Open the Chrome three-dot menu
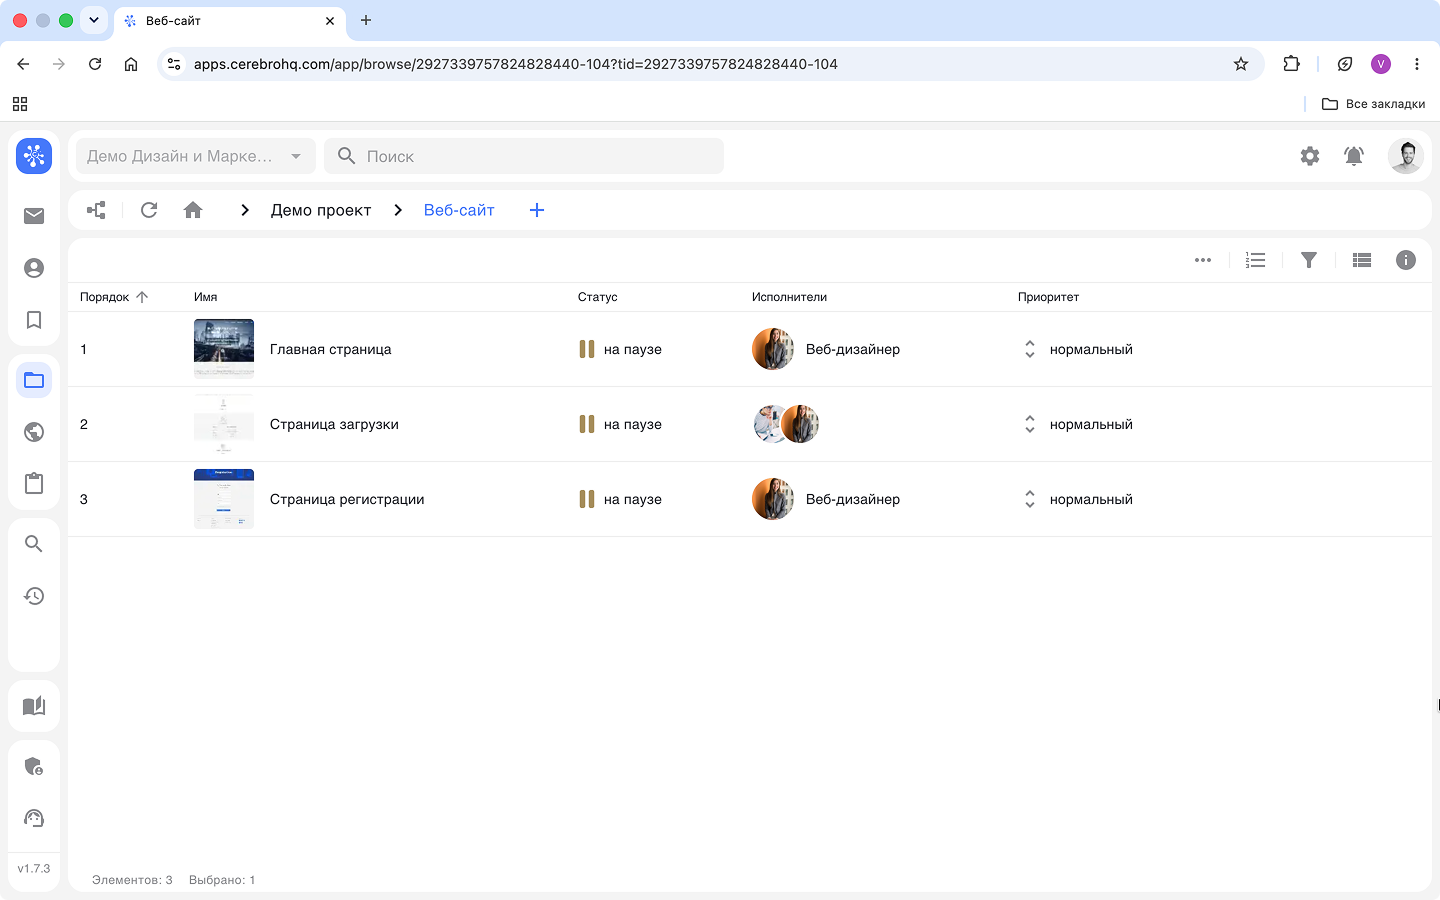This screenshot has height=900, width=1440. (1417, 64)
